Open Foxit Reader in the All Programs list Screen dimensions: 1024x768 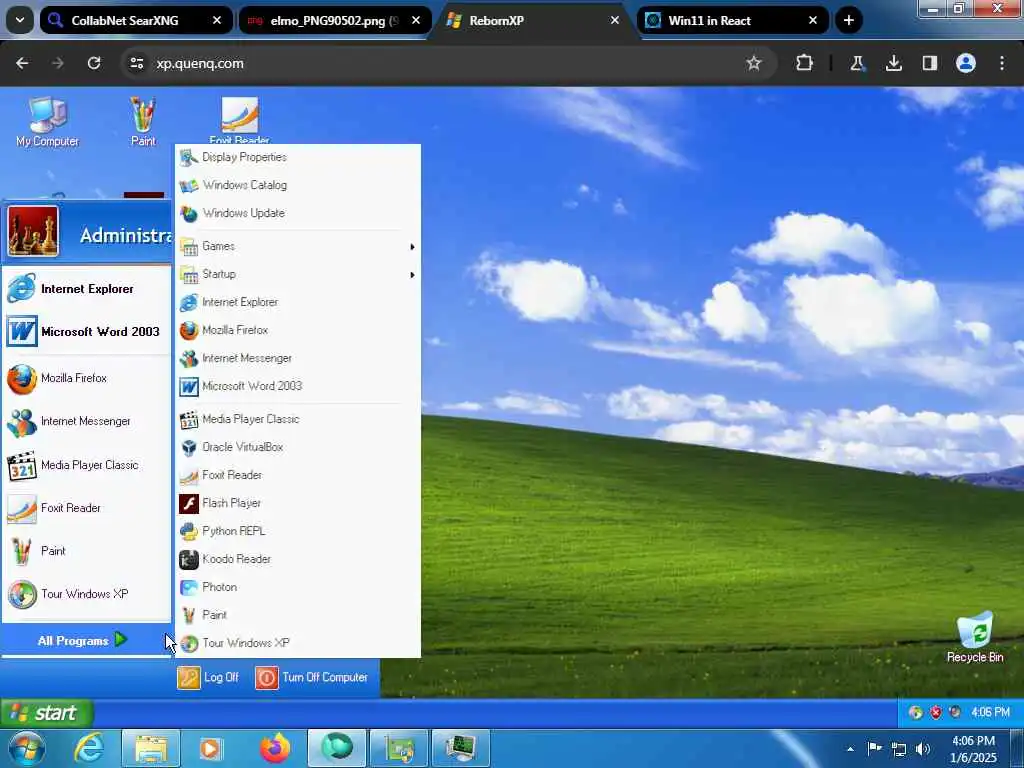click(x=298, y=475)
